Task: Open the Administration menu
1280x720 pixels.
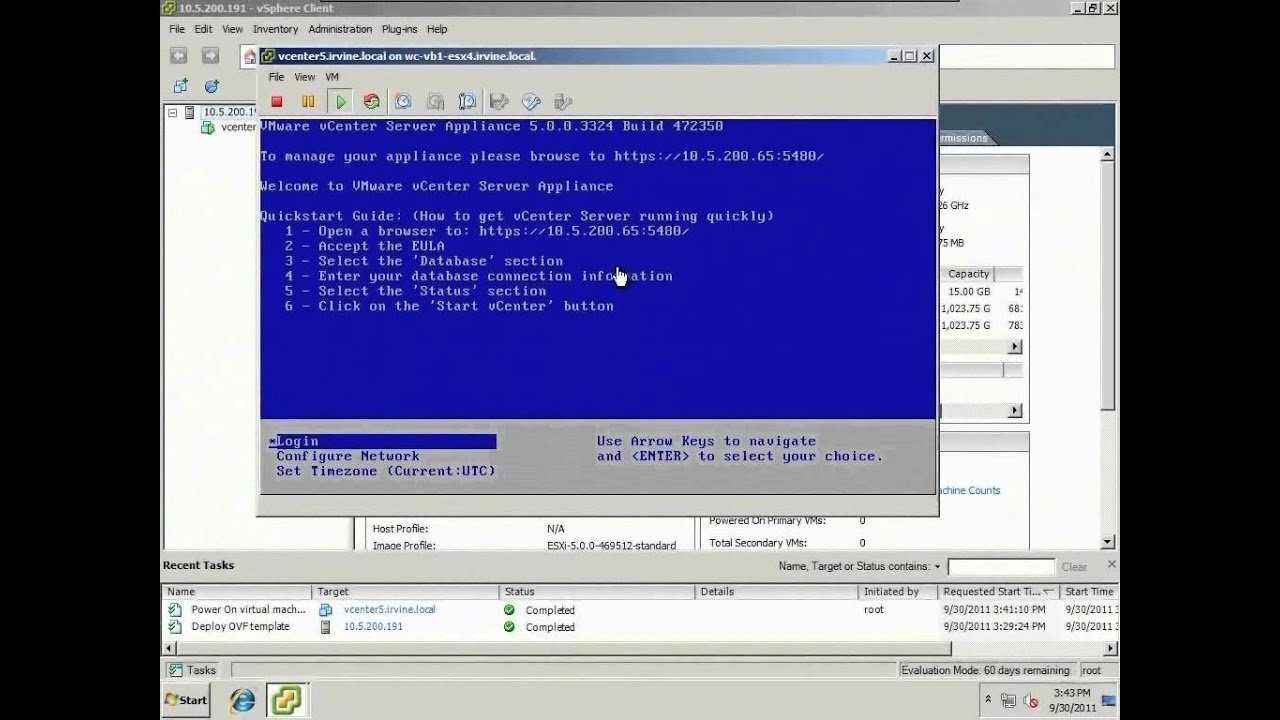Action: pos(340,29)
